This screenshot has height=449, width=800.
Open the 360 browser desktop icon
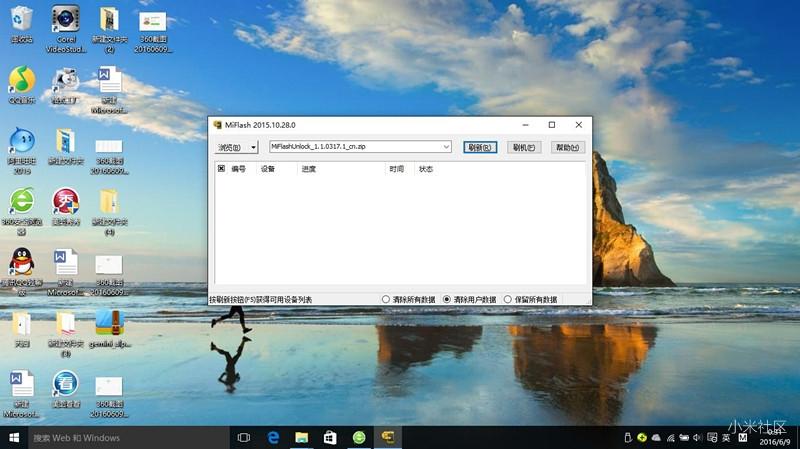coord(21,201)
